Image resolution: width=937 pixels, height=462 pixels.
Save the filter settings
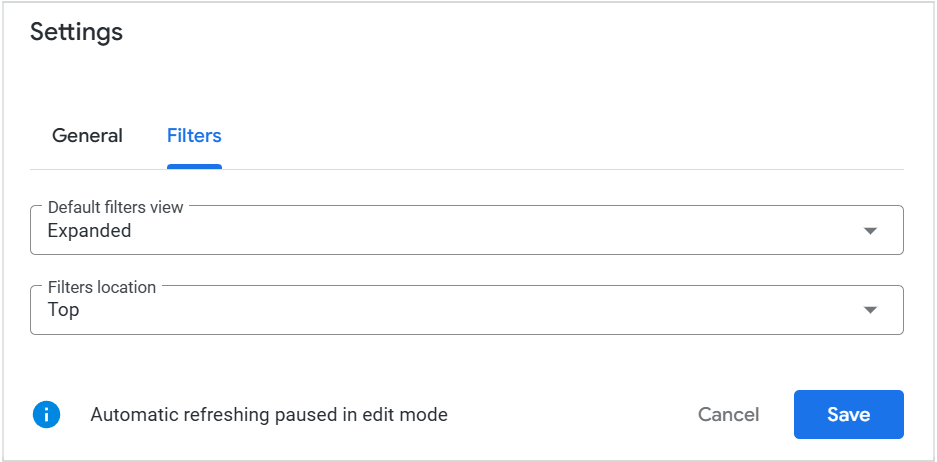point(848,414)
